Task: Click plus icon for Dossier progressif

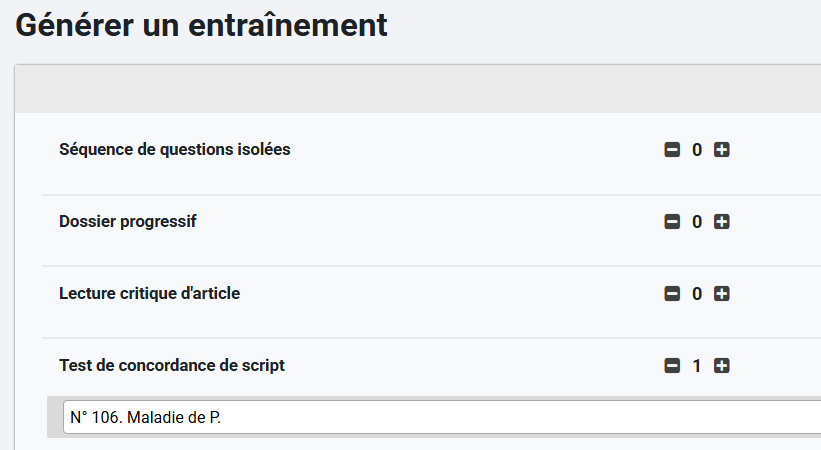Action: pyautogui.click(x=722, y=222)
